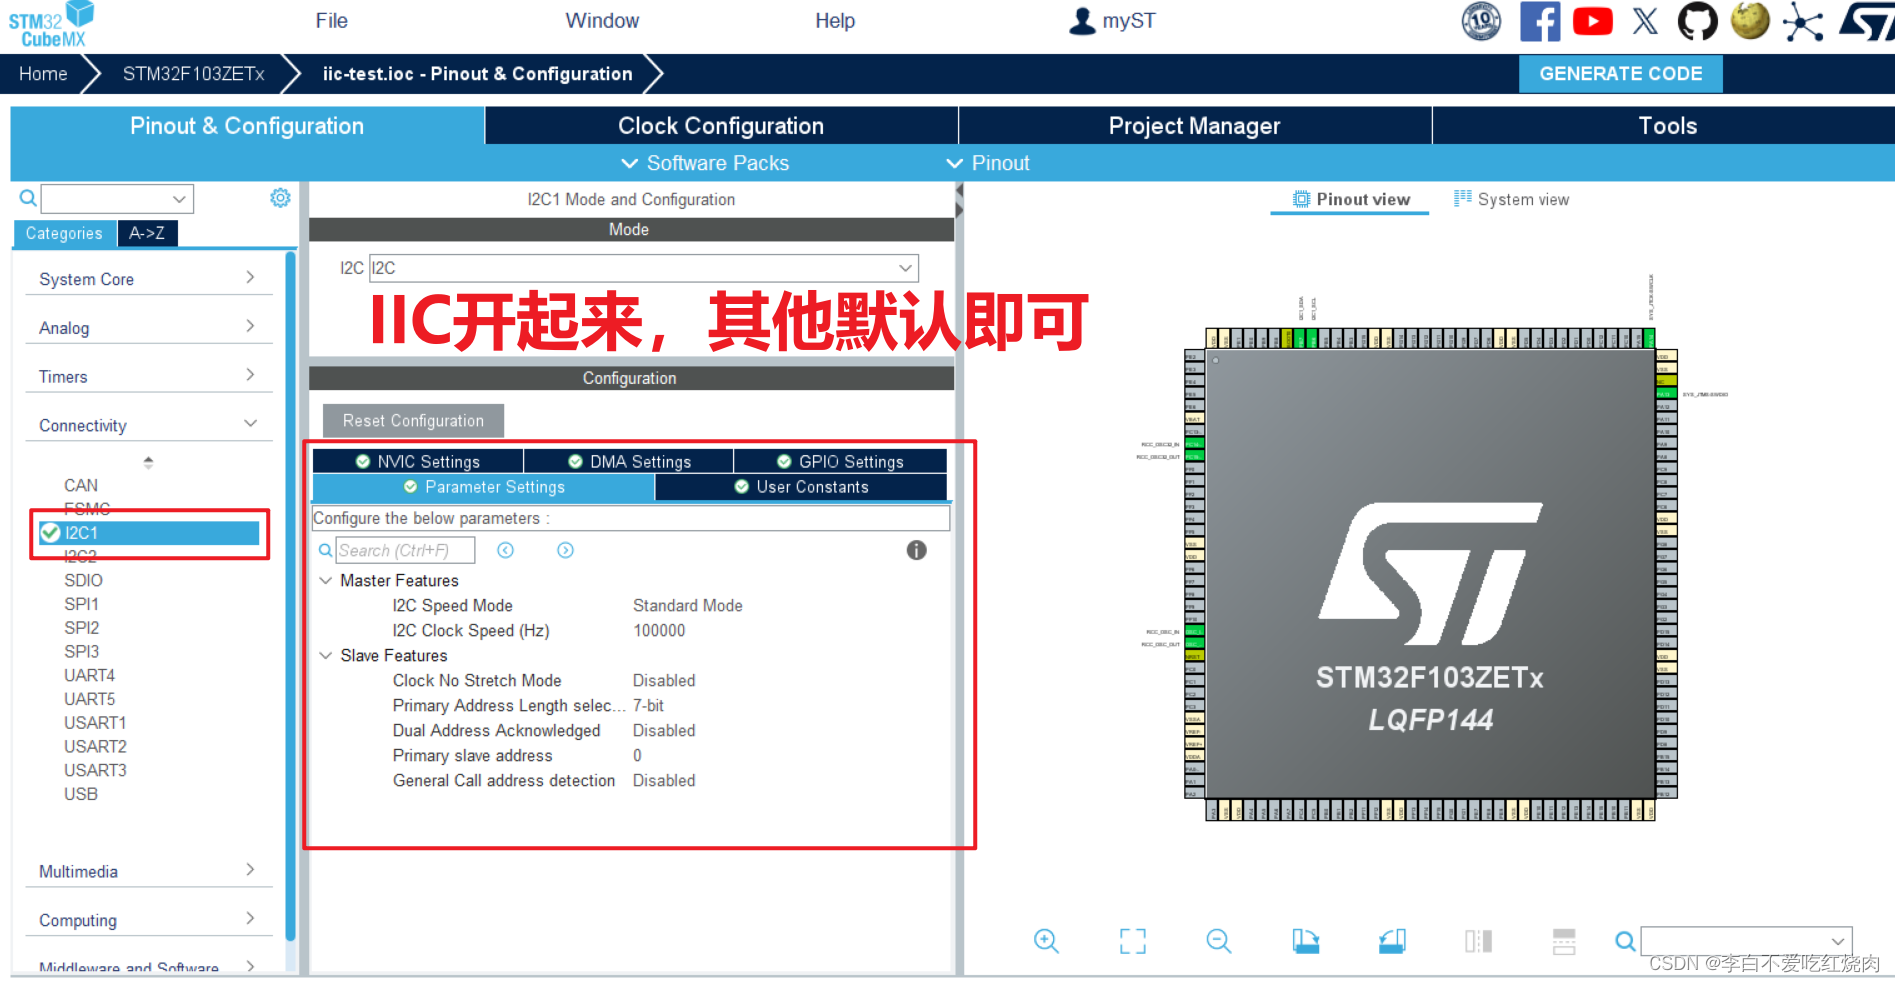Select CAN peripheral

pyautogui.click(x=81, y=485)
